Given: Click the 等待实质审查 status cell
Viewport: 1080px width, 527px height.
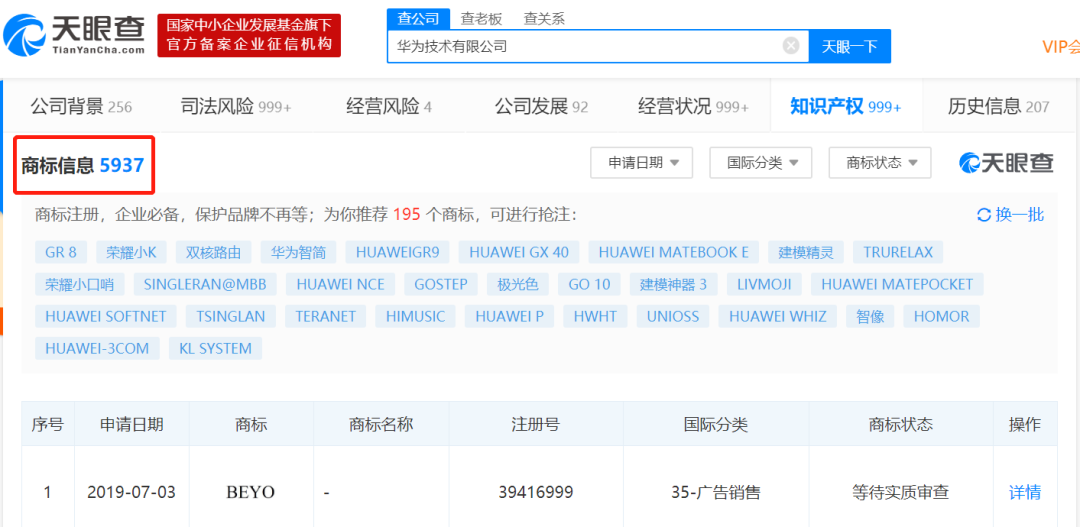Looking at the screenshot, I should point(900,493).
